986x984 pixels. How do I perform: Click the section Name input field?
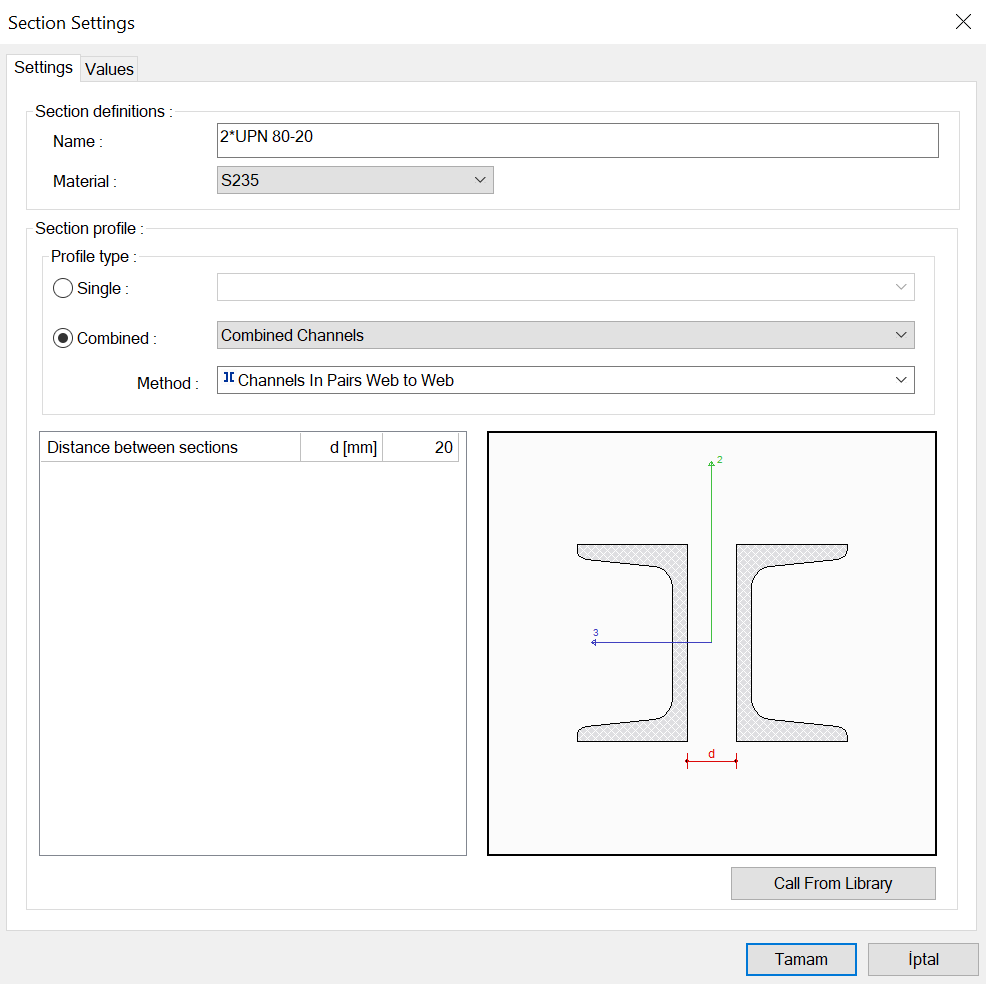pos(577,140)
